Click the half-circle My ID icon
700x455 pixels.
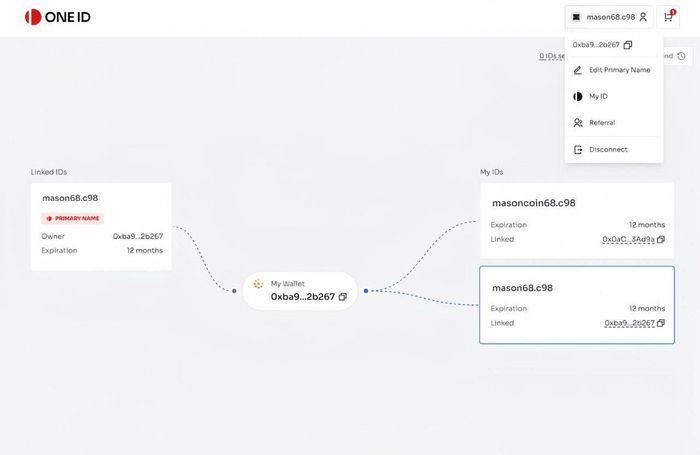578,96
